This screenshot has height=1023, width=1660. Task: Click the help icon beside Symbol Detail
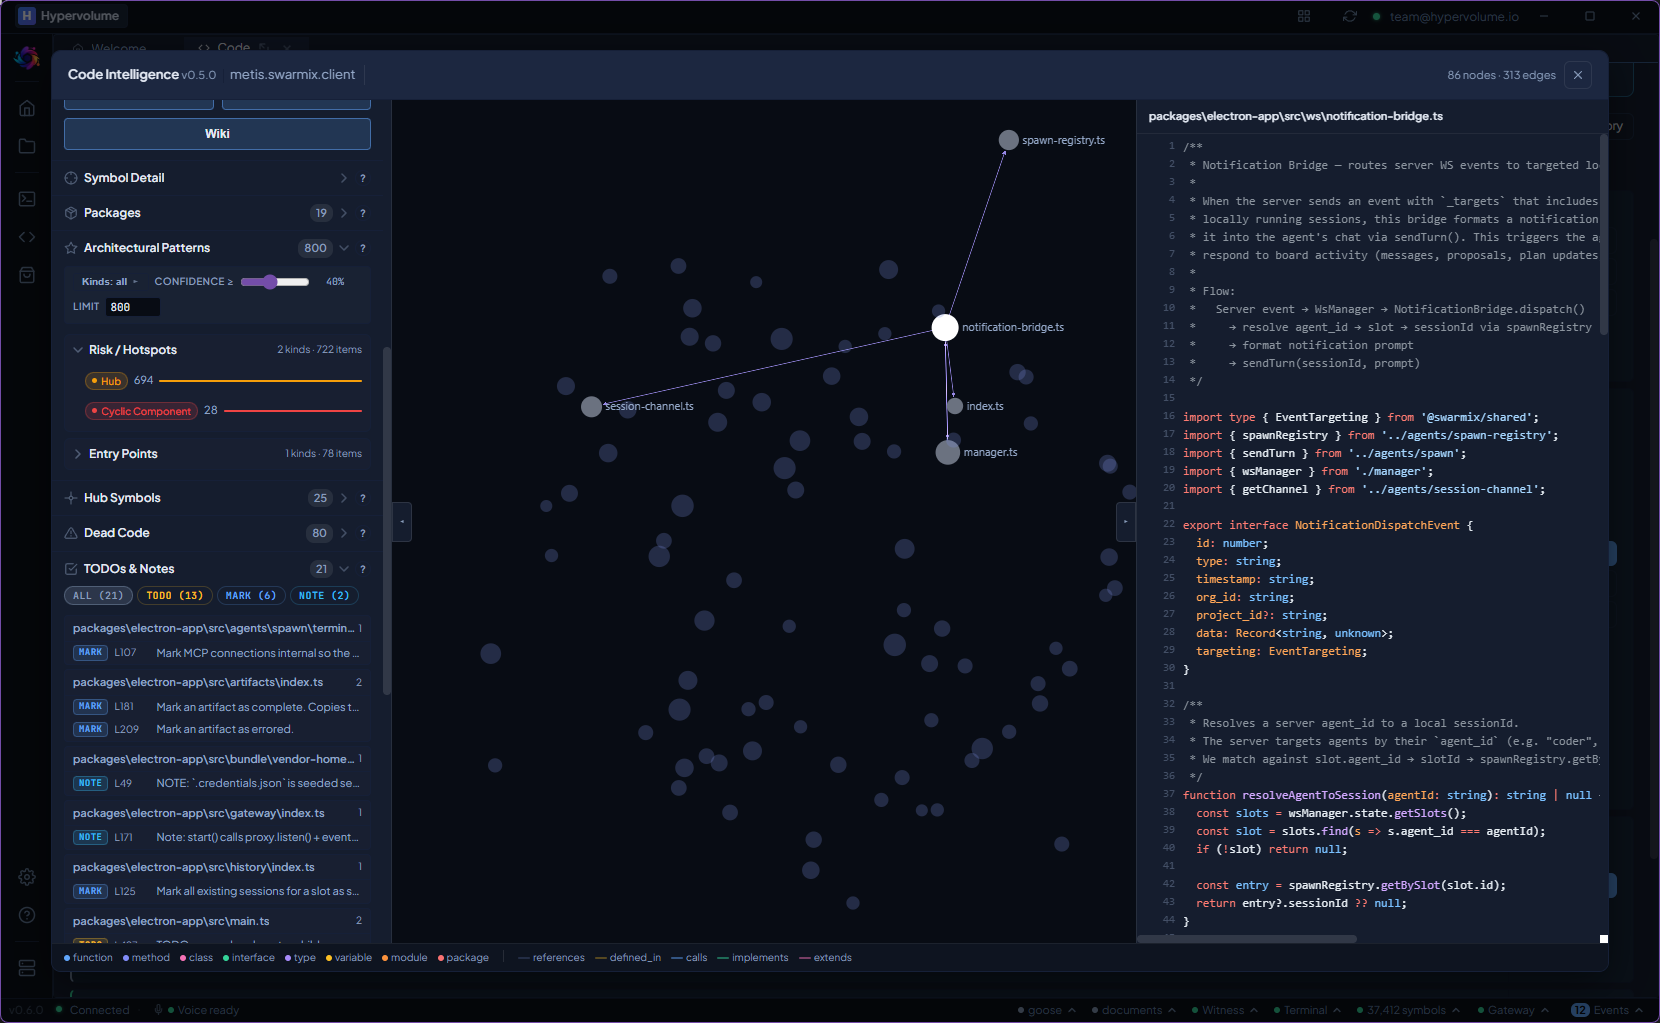tap(363, 178)
